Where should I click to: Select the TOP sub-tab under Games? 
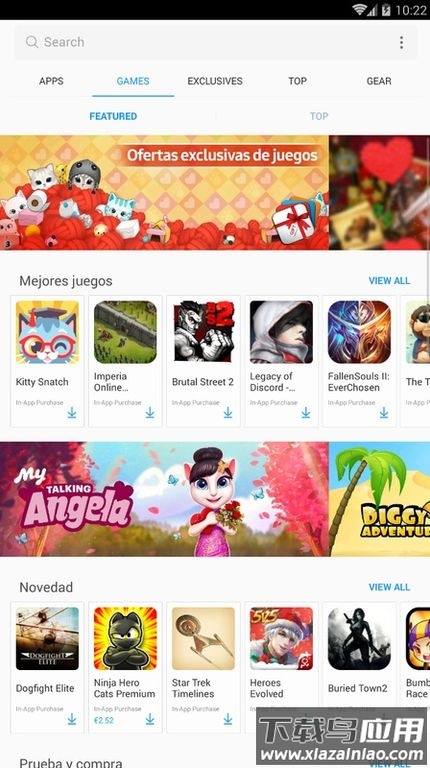tap(319, 116)
